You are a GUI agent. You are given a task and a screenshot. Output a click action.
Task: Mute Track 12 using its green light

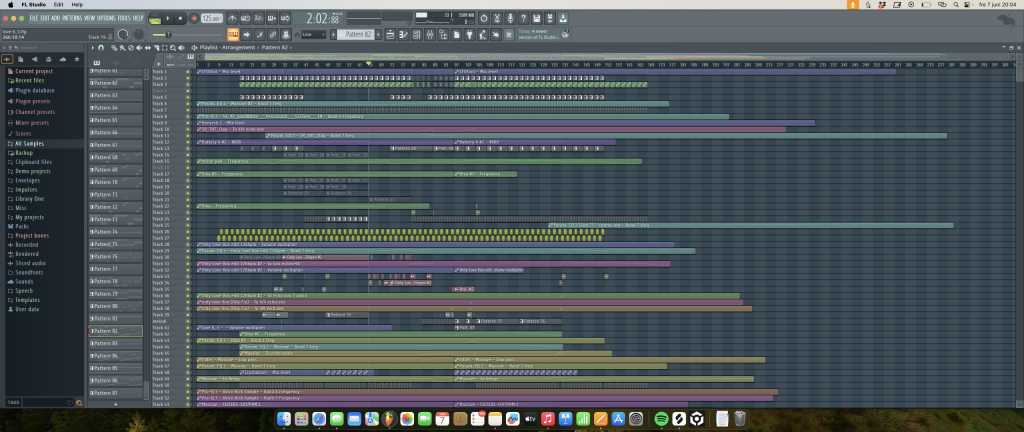point(188,142)
